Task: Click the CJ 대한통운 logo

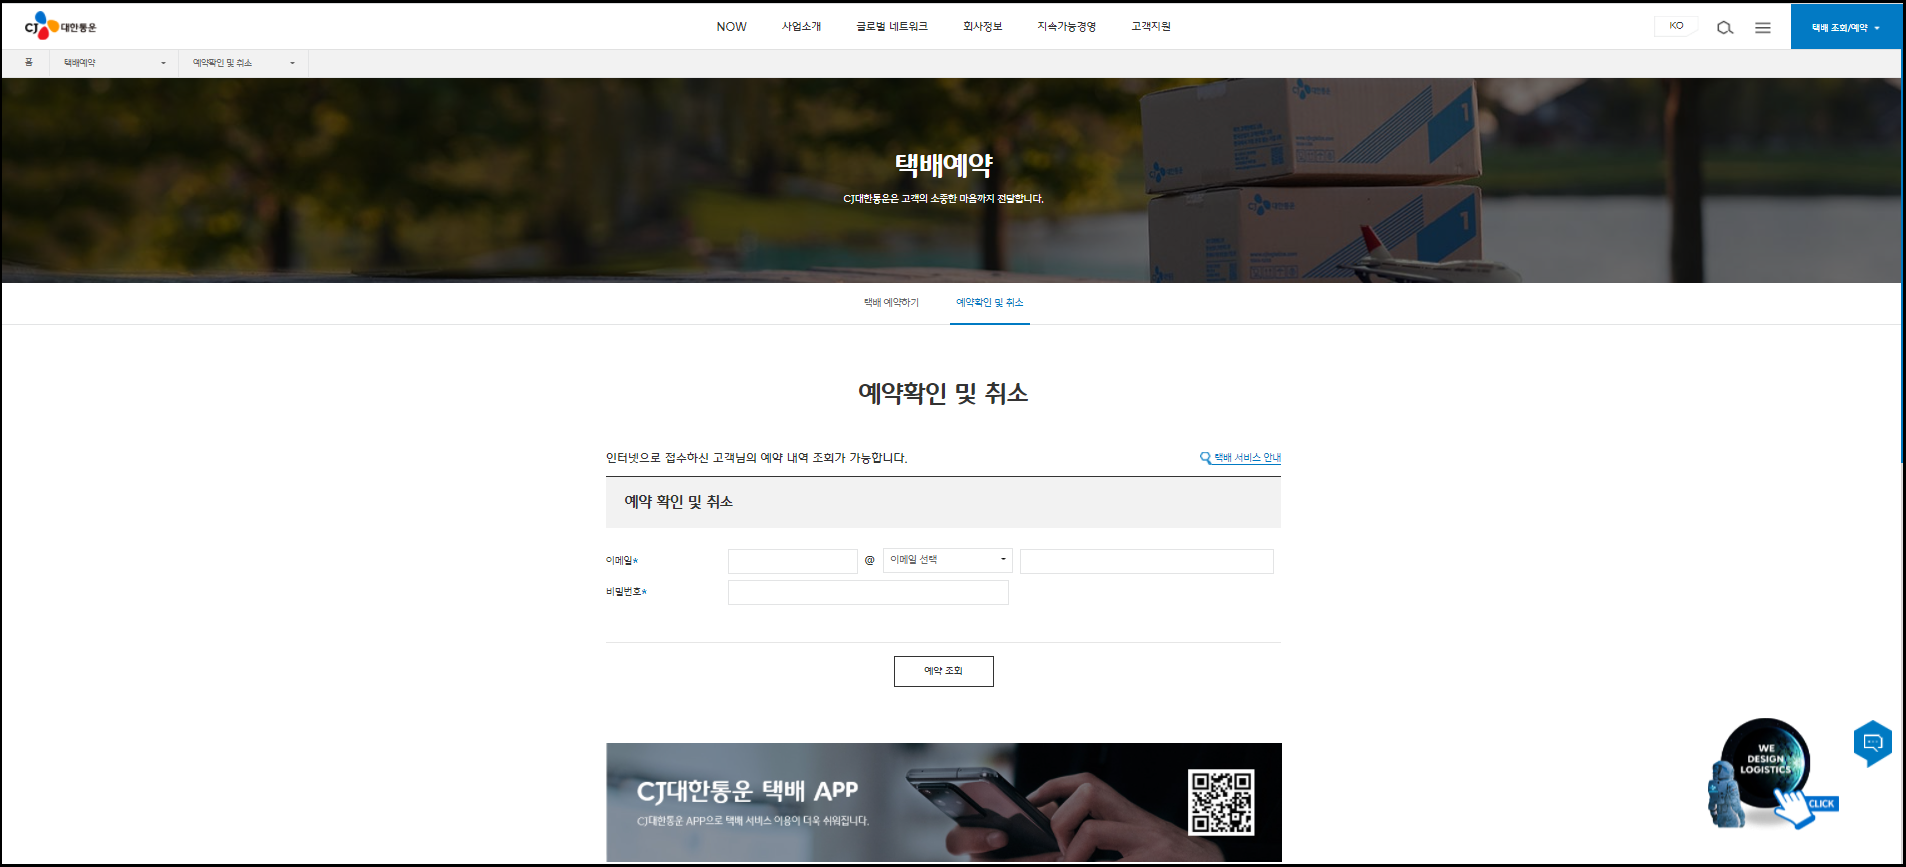Action: (60, 26)
